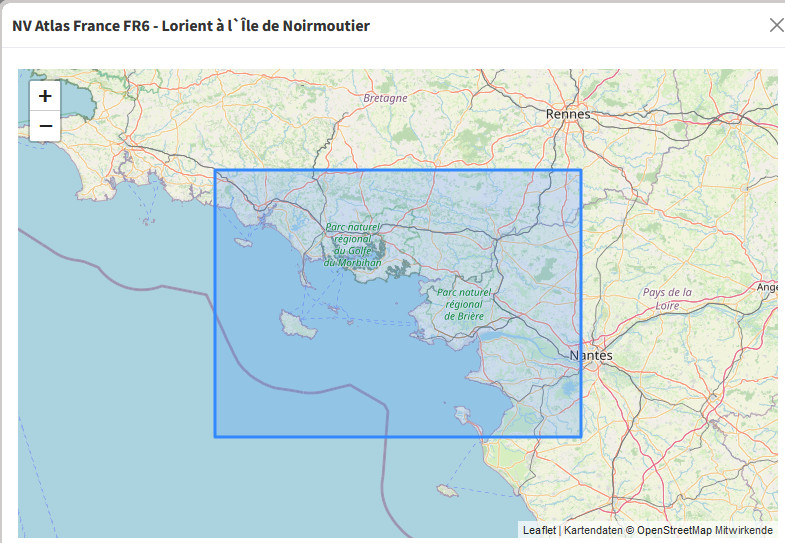
Task: Click the dialog title NV Atlas France FR6
Action: point(191,25)
